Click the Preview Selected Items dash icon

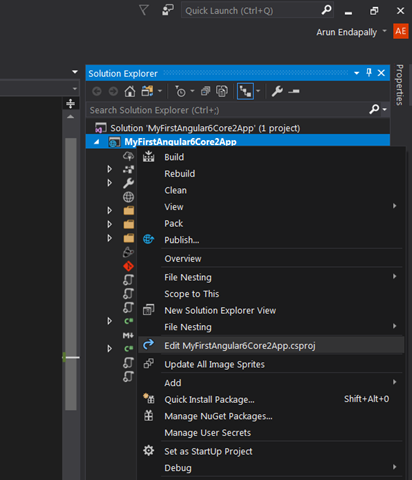pyautogui.click(x=294, y=91)
